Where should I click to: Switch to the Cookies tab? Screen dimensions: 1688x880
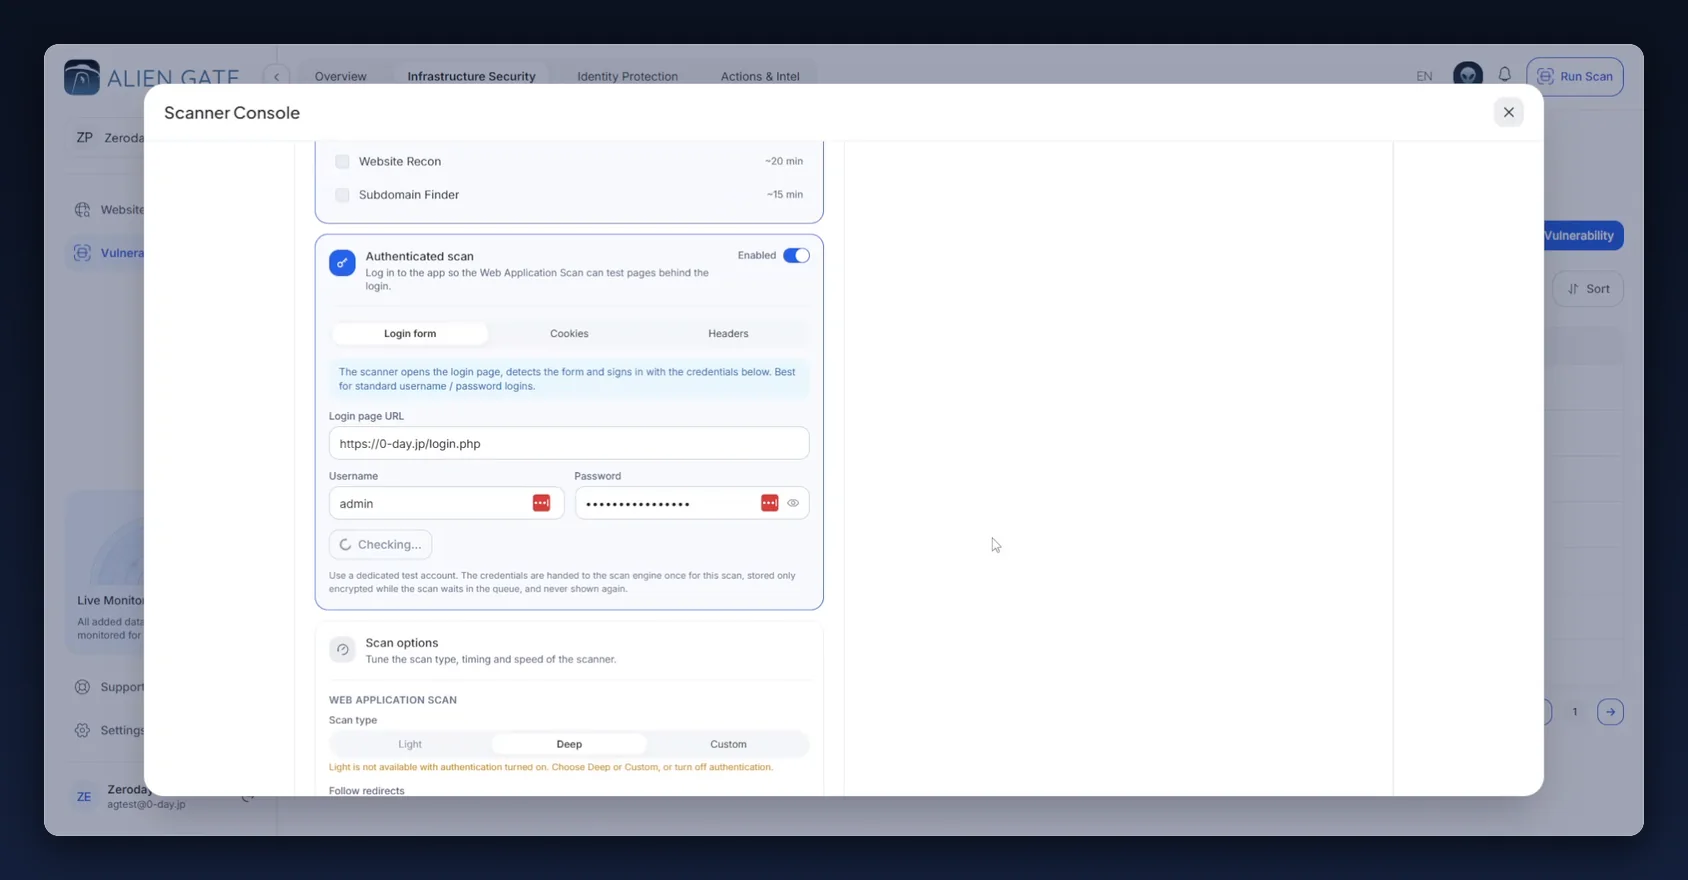pyautogui.click(x=569, y=333)
